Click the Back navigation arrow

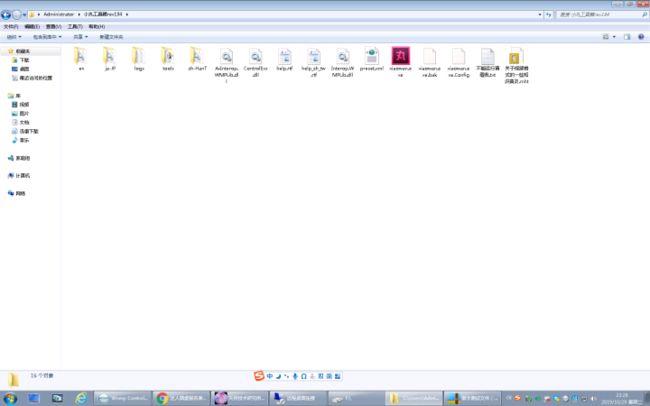point(6,15)
